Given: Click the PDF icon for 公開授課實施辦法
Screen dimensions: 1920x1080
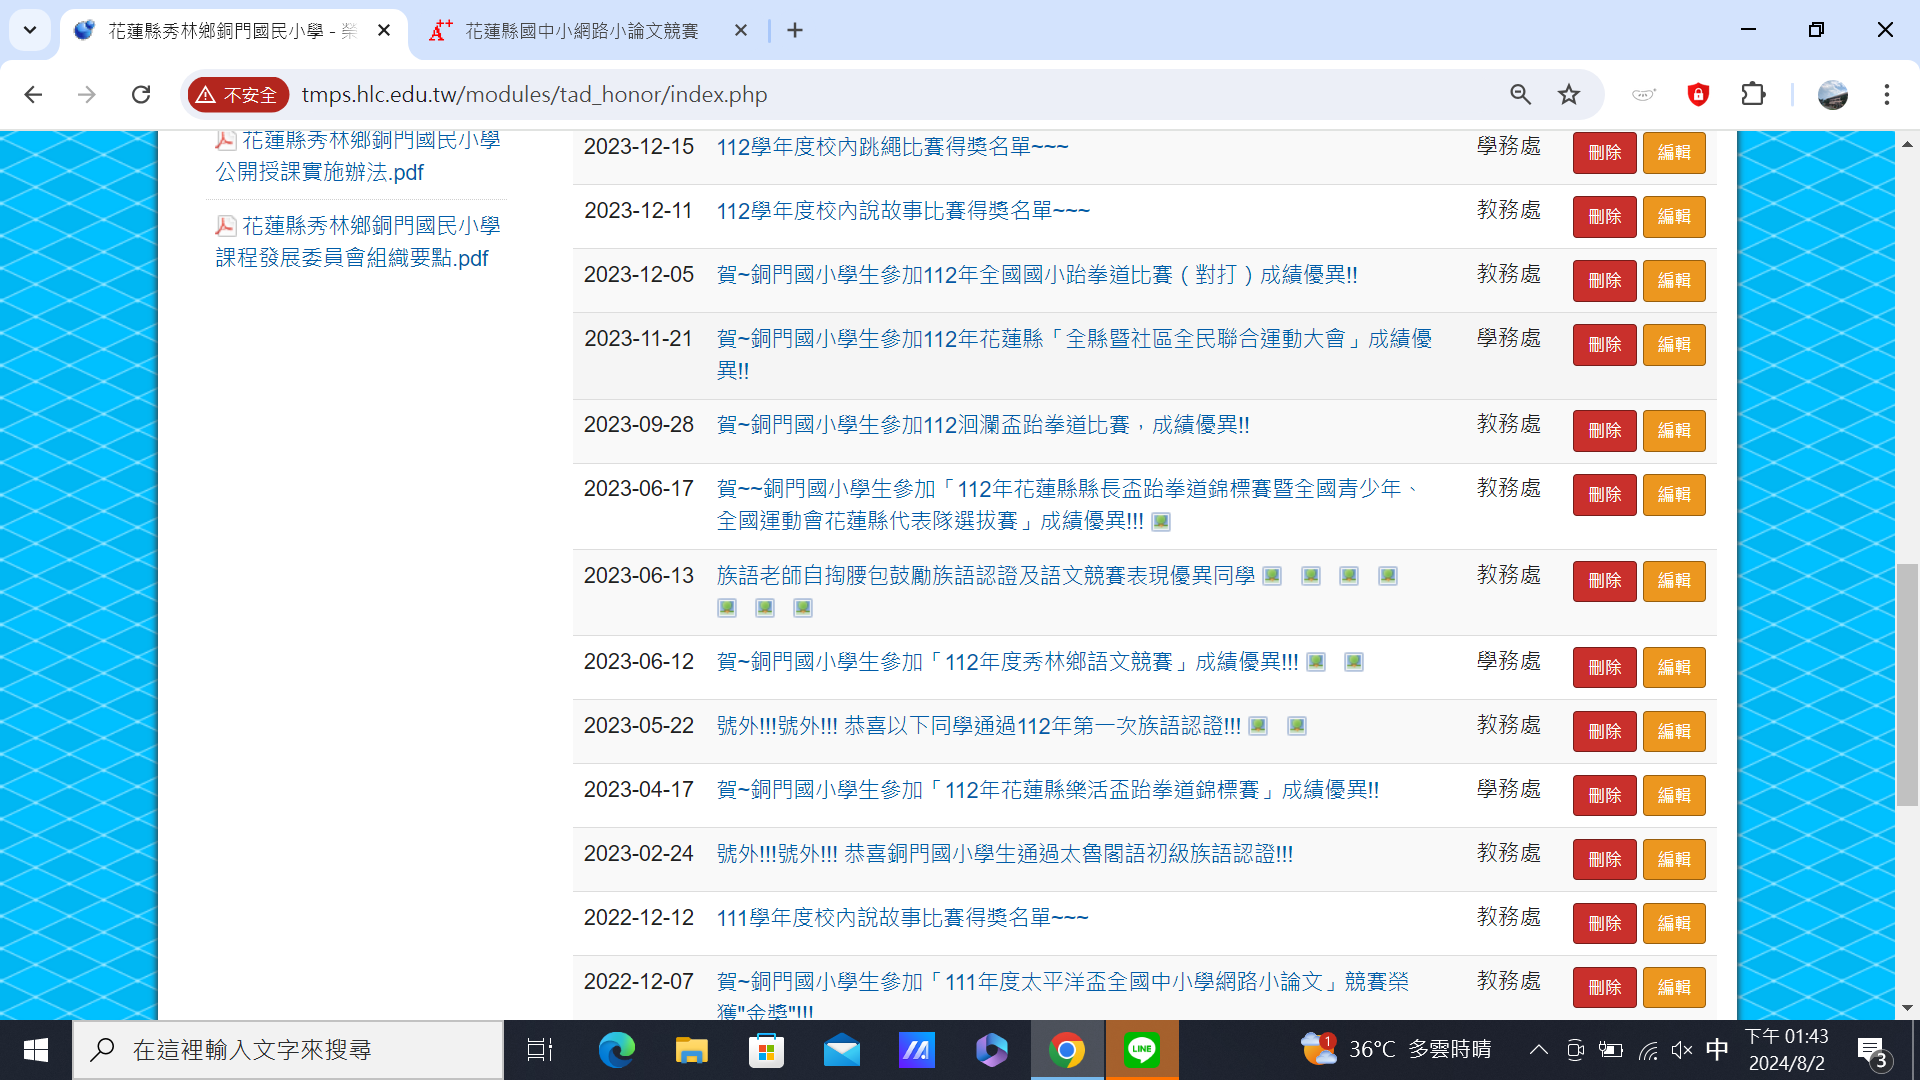Looking at the screenshot, I should [x=226, y=140].
